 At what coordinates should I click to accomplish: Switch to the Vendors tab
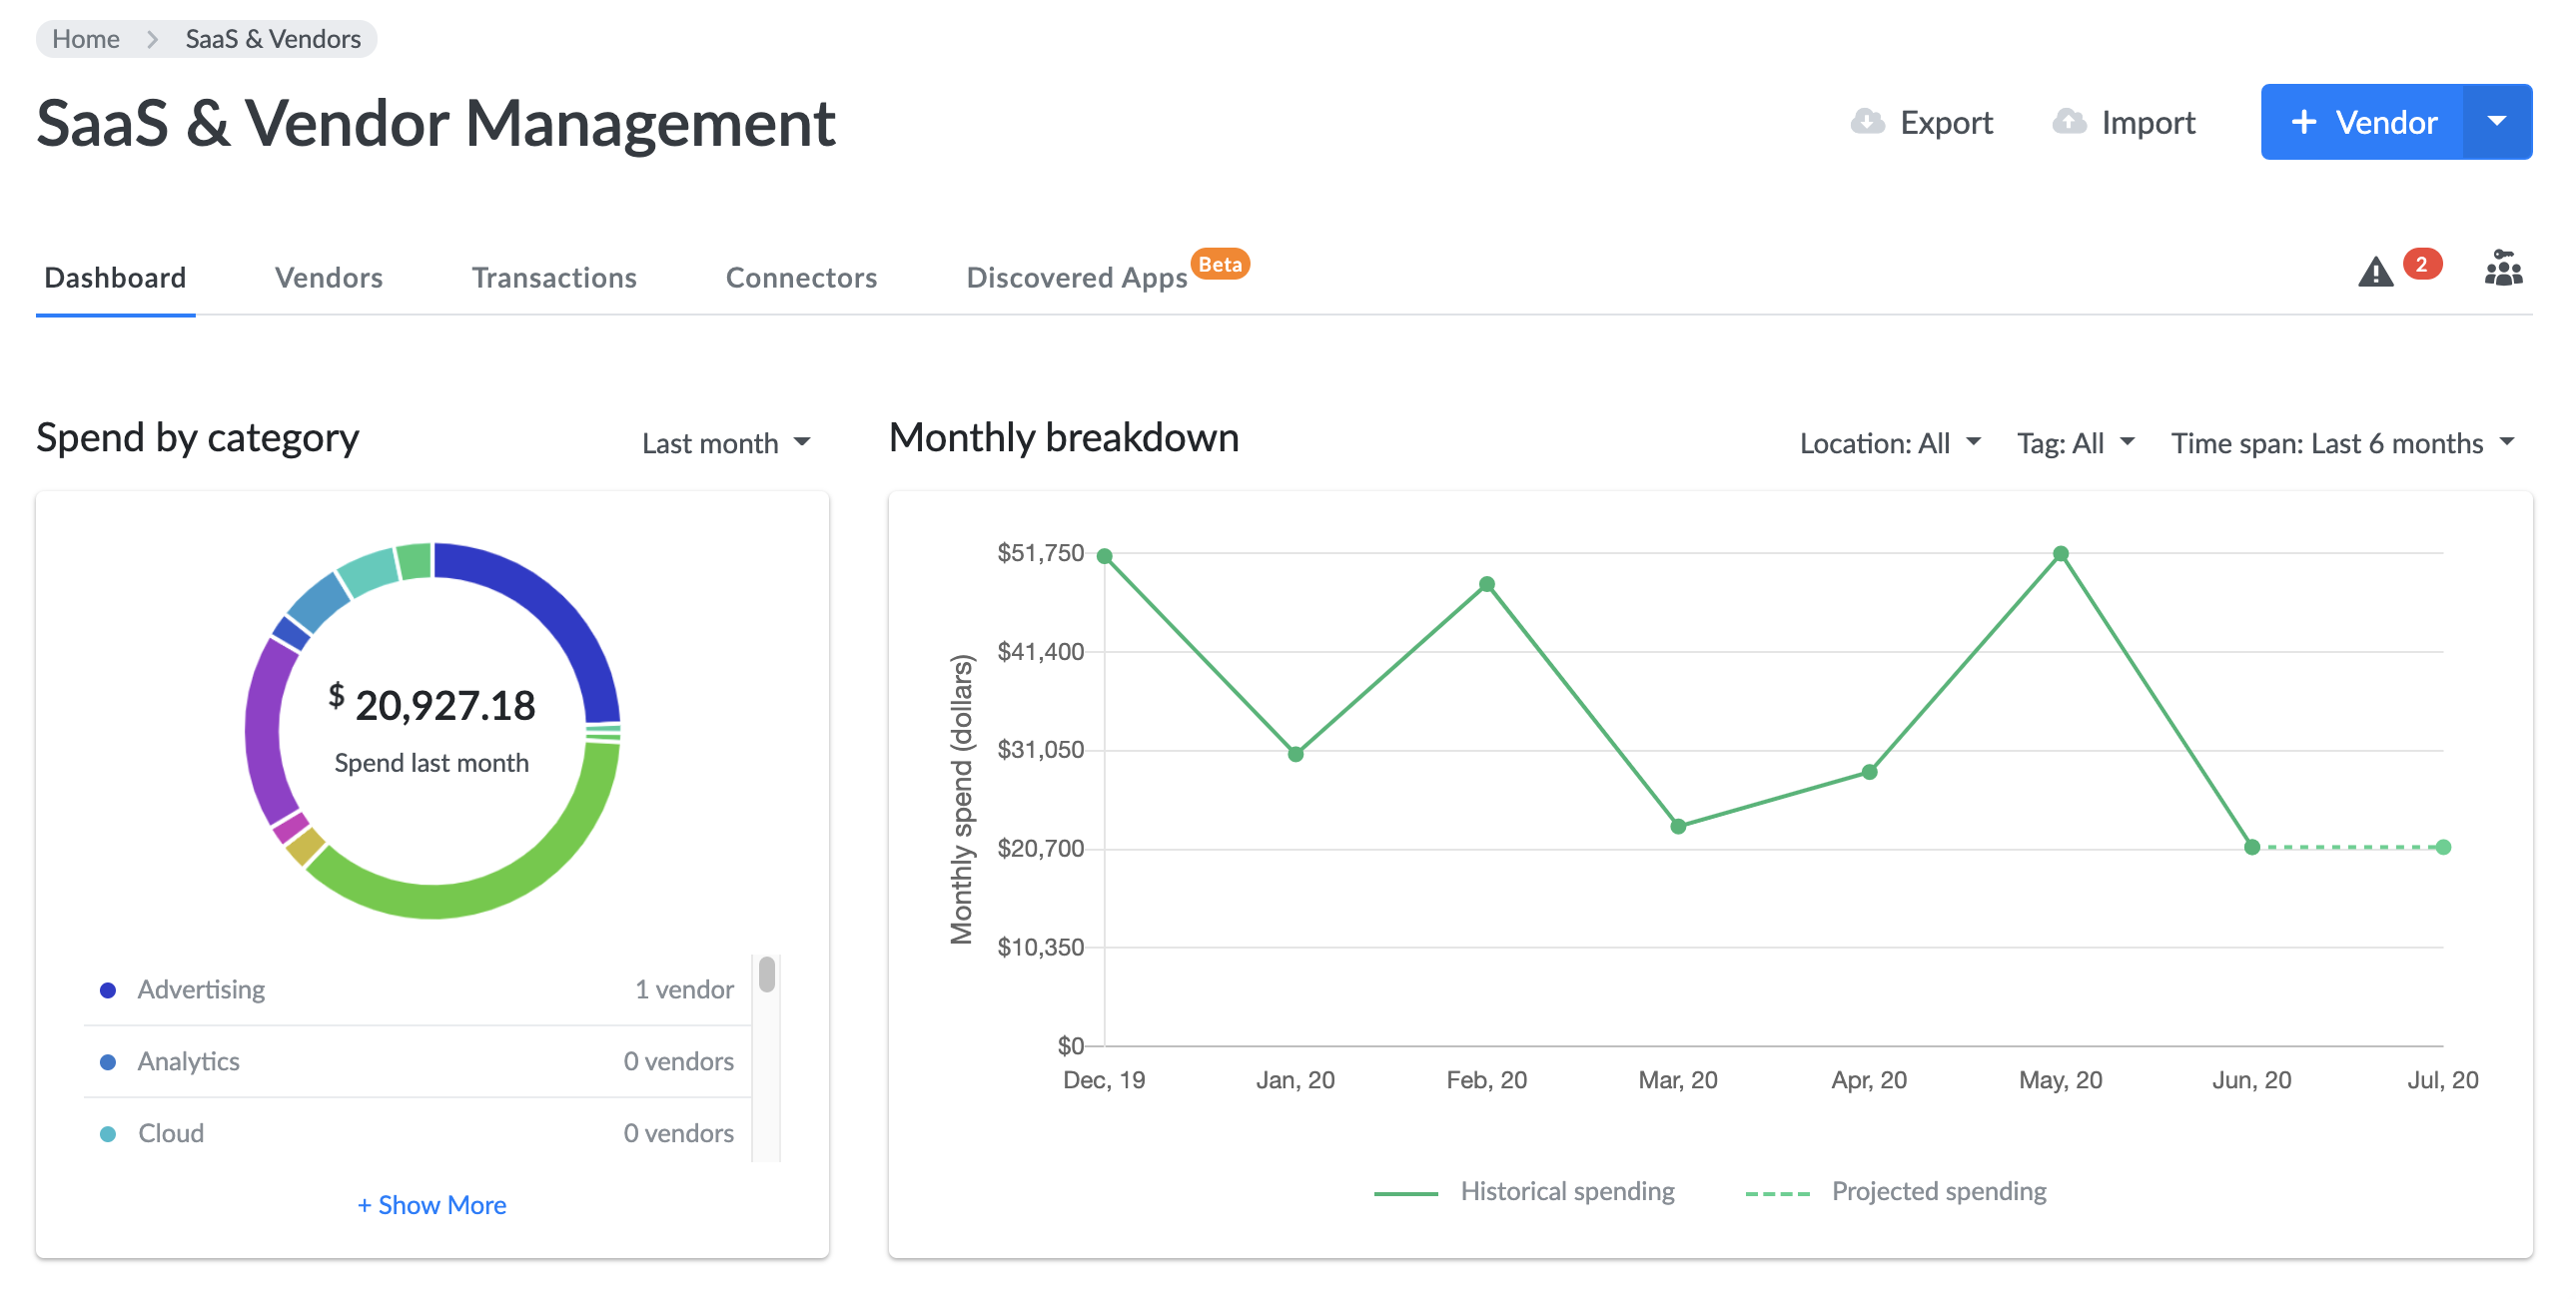pyautogui.click(x=328, y=277)
